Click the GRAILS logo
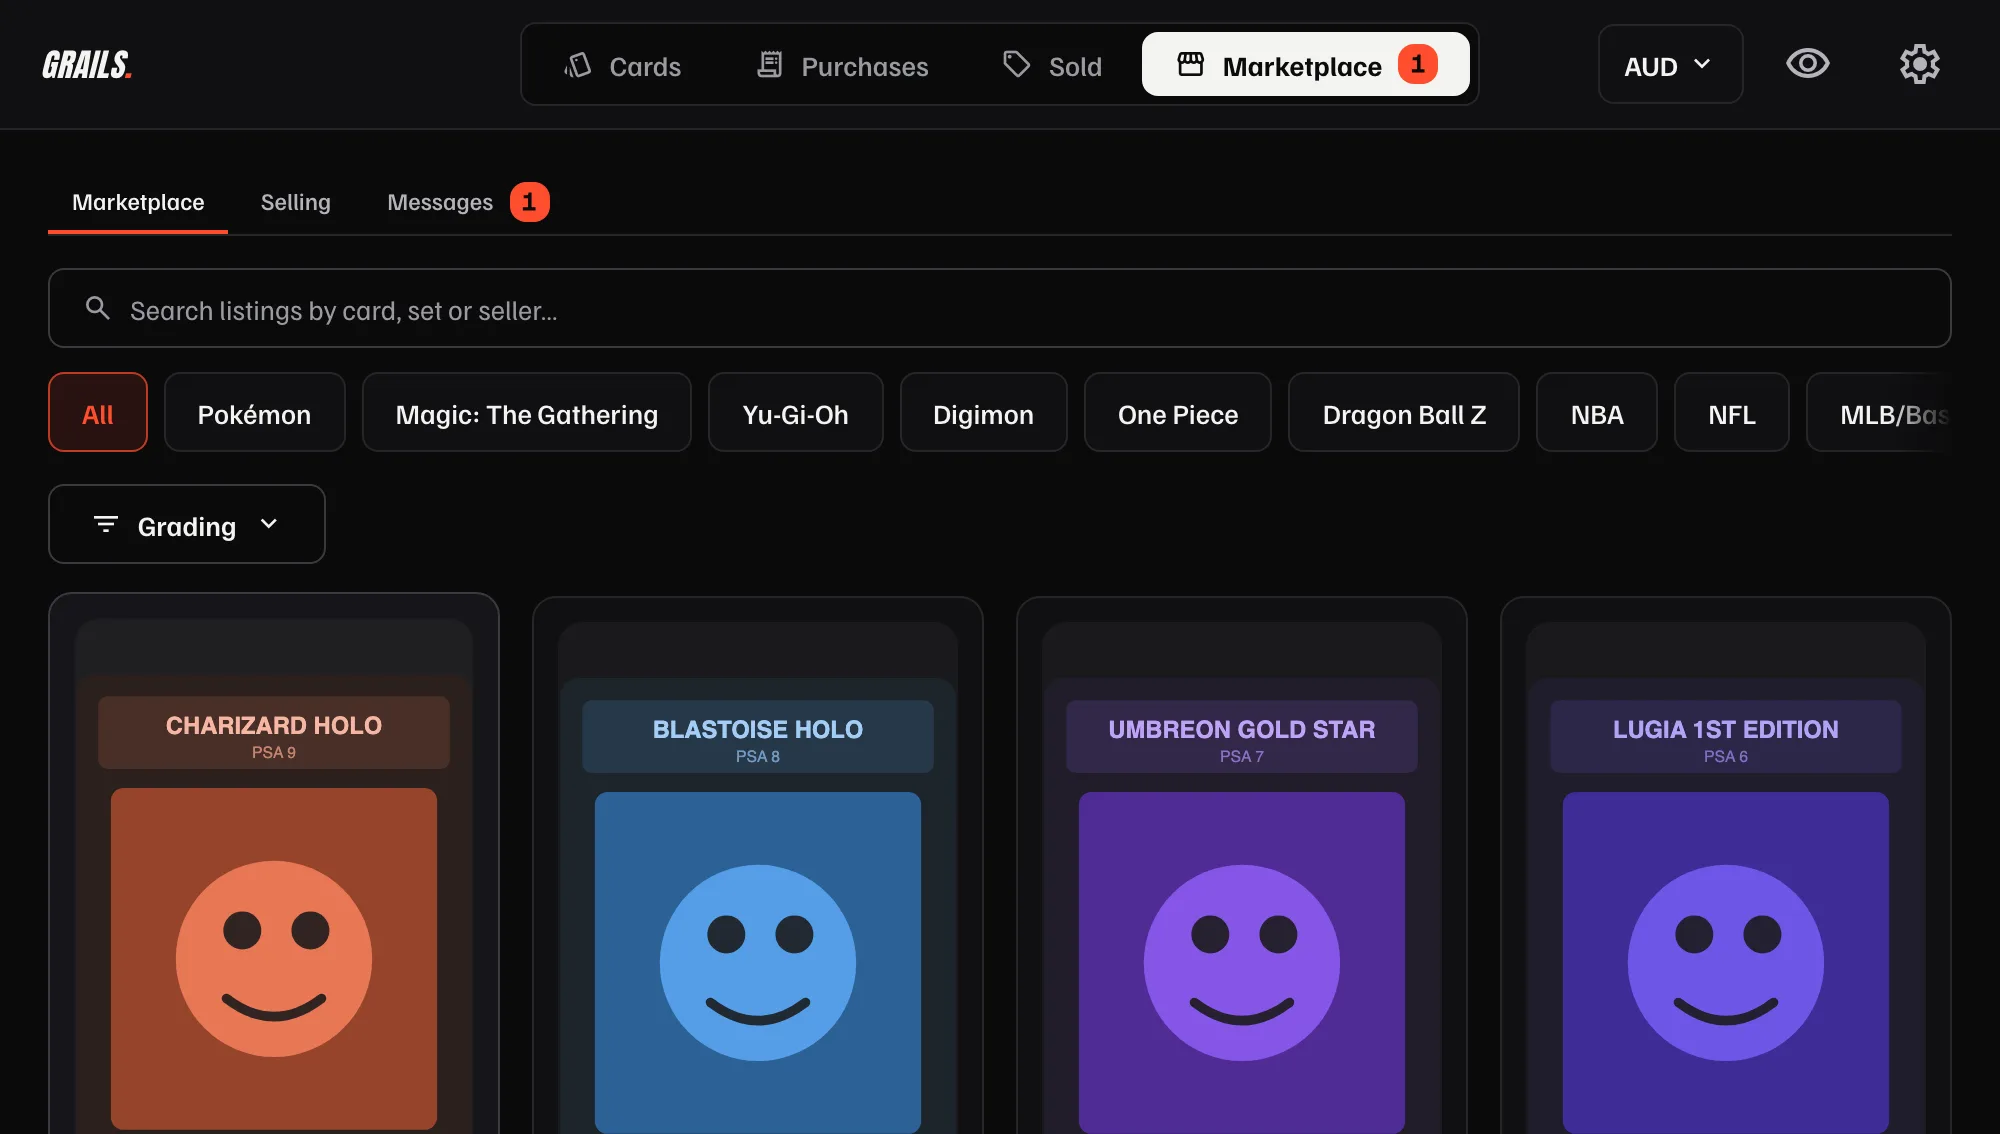 pyautogui.click(x=87, y=65)
